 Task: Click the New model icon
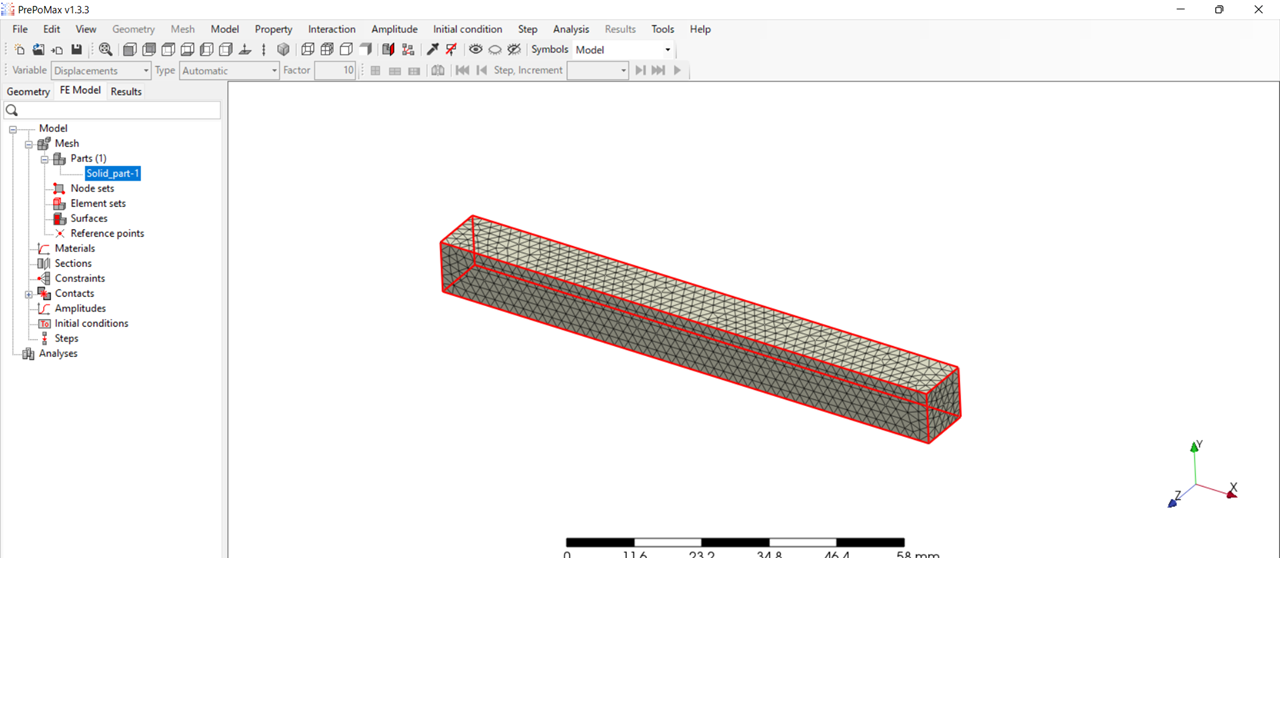[x=19, y=49]
